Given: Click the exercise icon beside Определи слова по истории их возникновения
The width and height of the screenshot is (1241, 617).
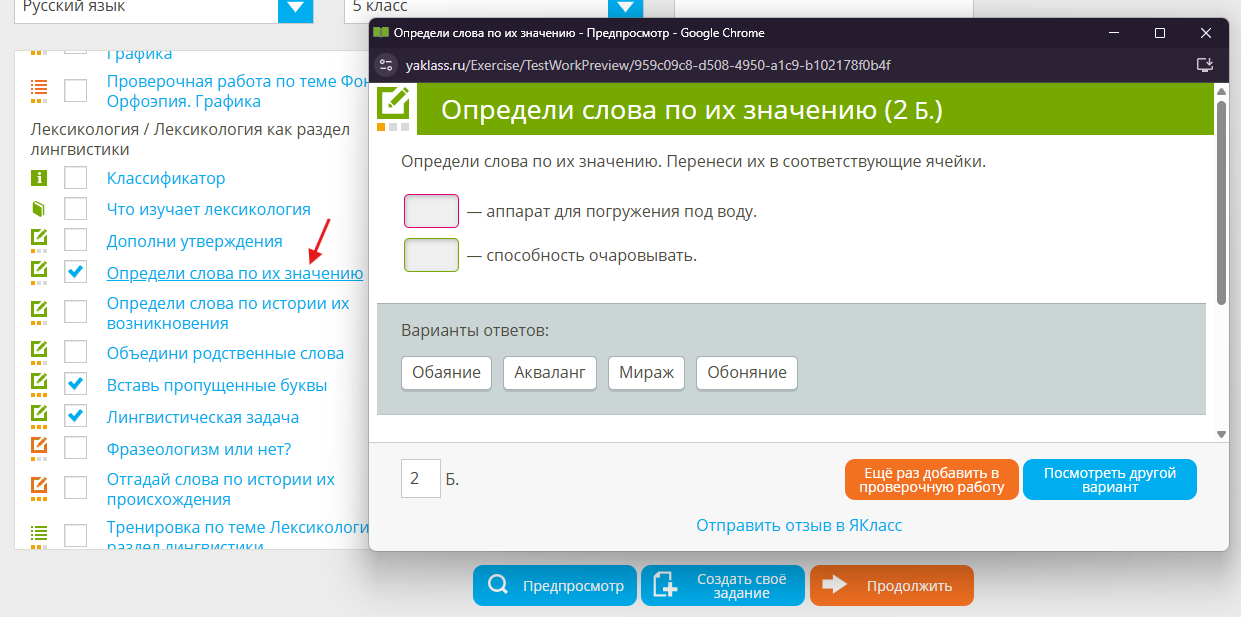Looking at the screenshot, I should [39, 312].
